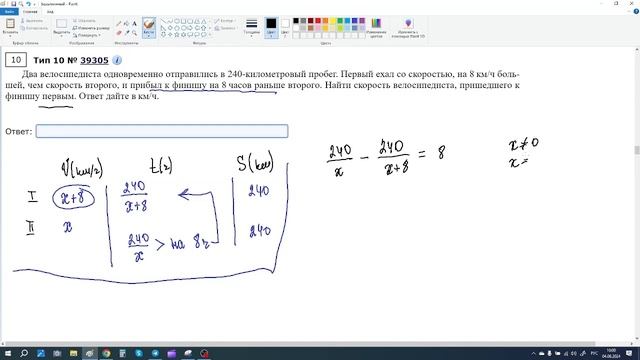This screenshot has width=640, height=360.
Task: Click the Crop button in image group
Action: tap(84, 20)
